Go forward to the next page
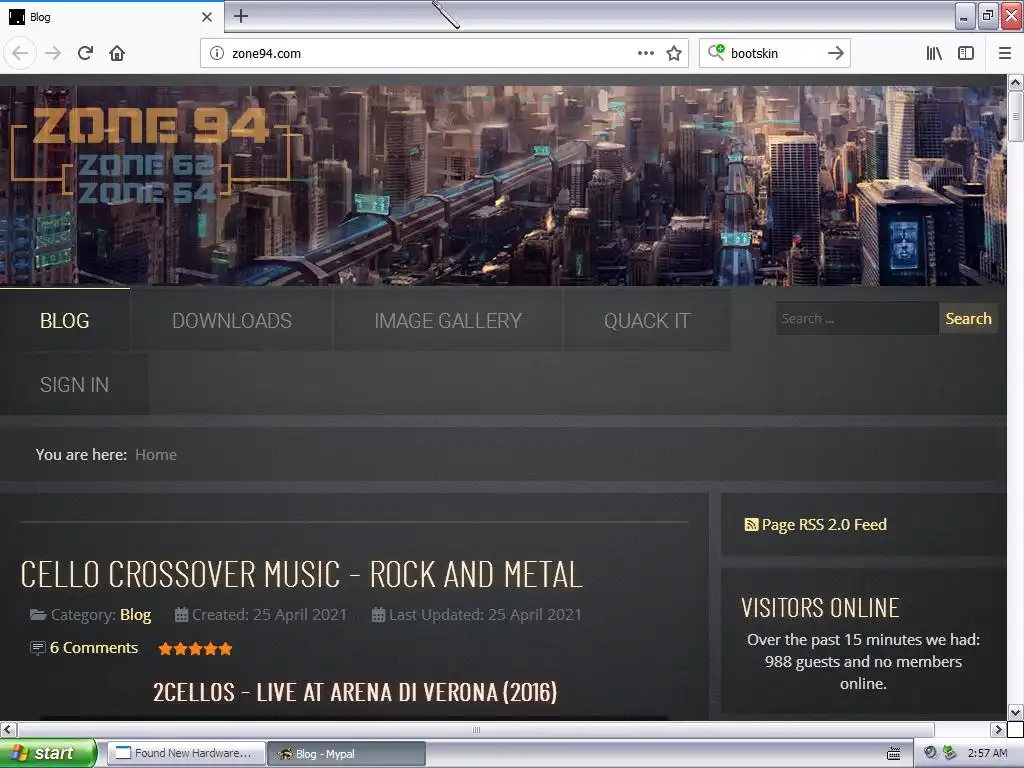 [x=53, y=54]
